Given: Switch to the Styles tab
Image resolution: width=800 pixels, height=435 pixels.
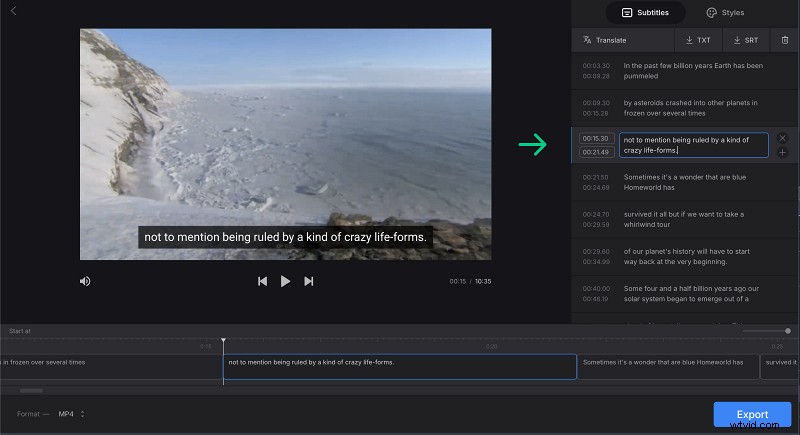Looking at the screenshot, I should tap(725, 13).
